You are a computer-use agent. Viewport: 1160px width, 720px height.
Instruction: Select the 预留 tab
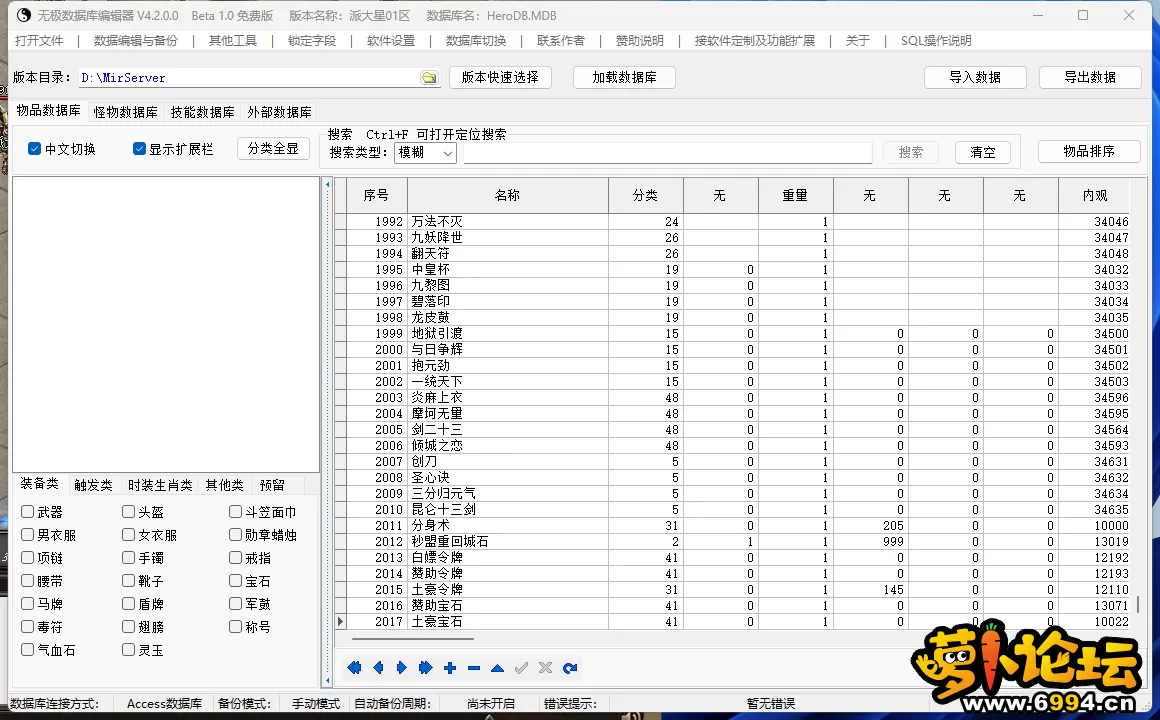[272, 485]
